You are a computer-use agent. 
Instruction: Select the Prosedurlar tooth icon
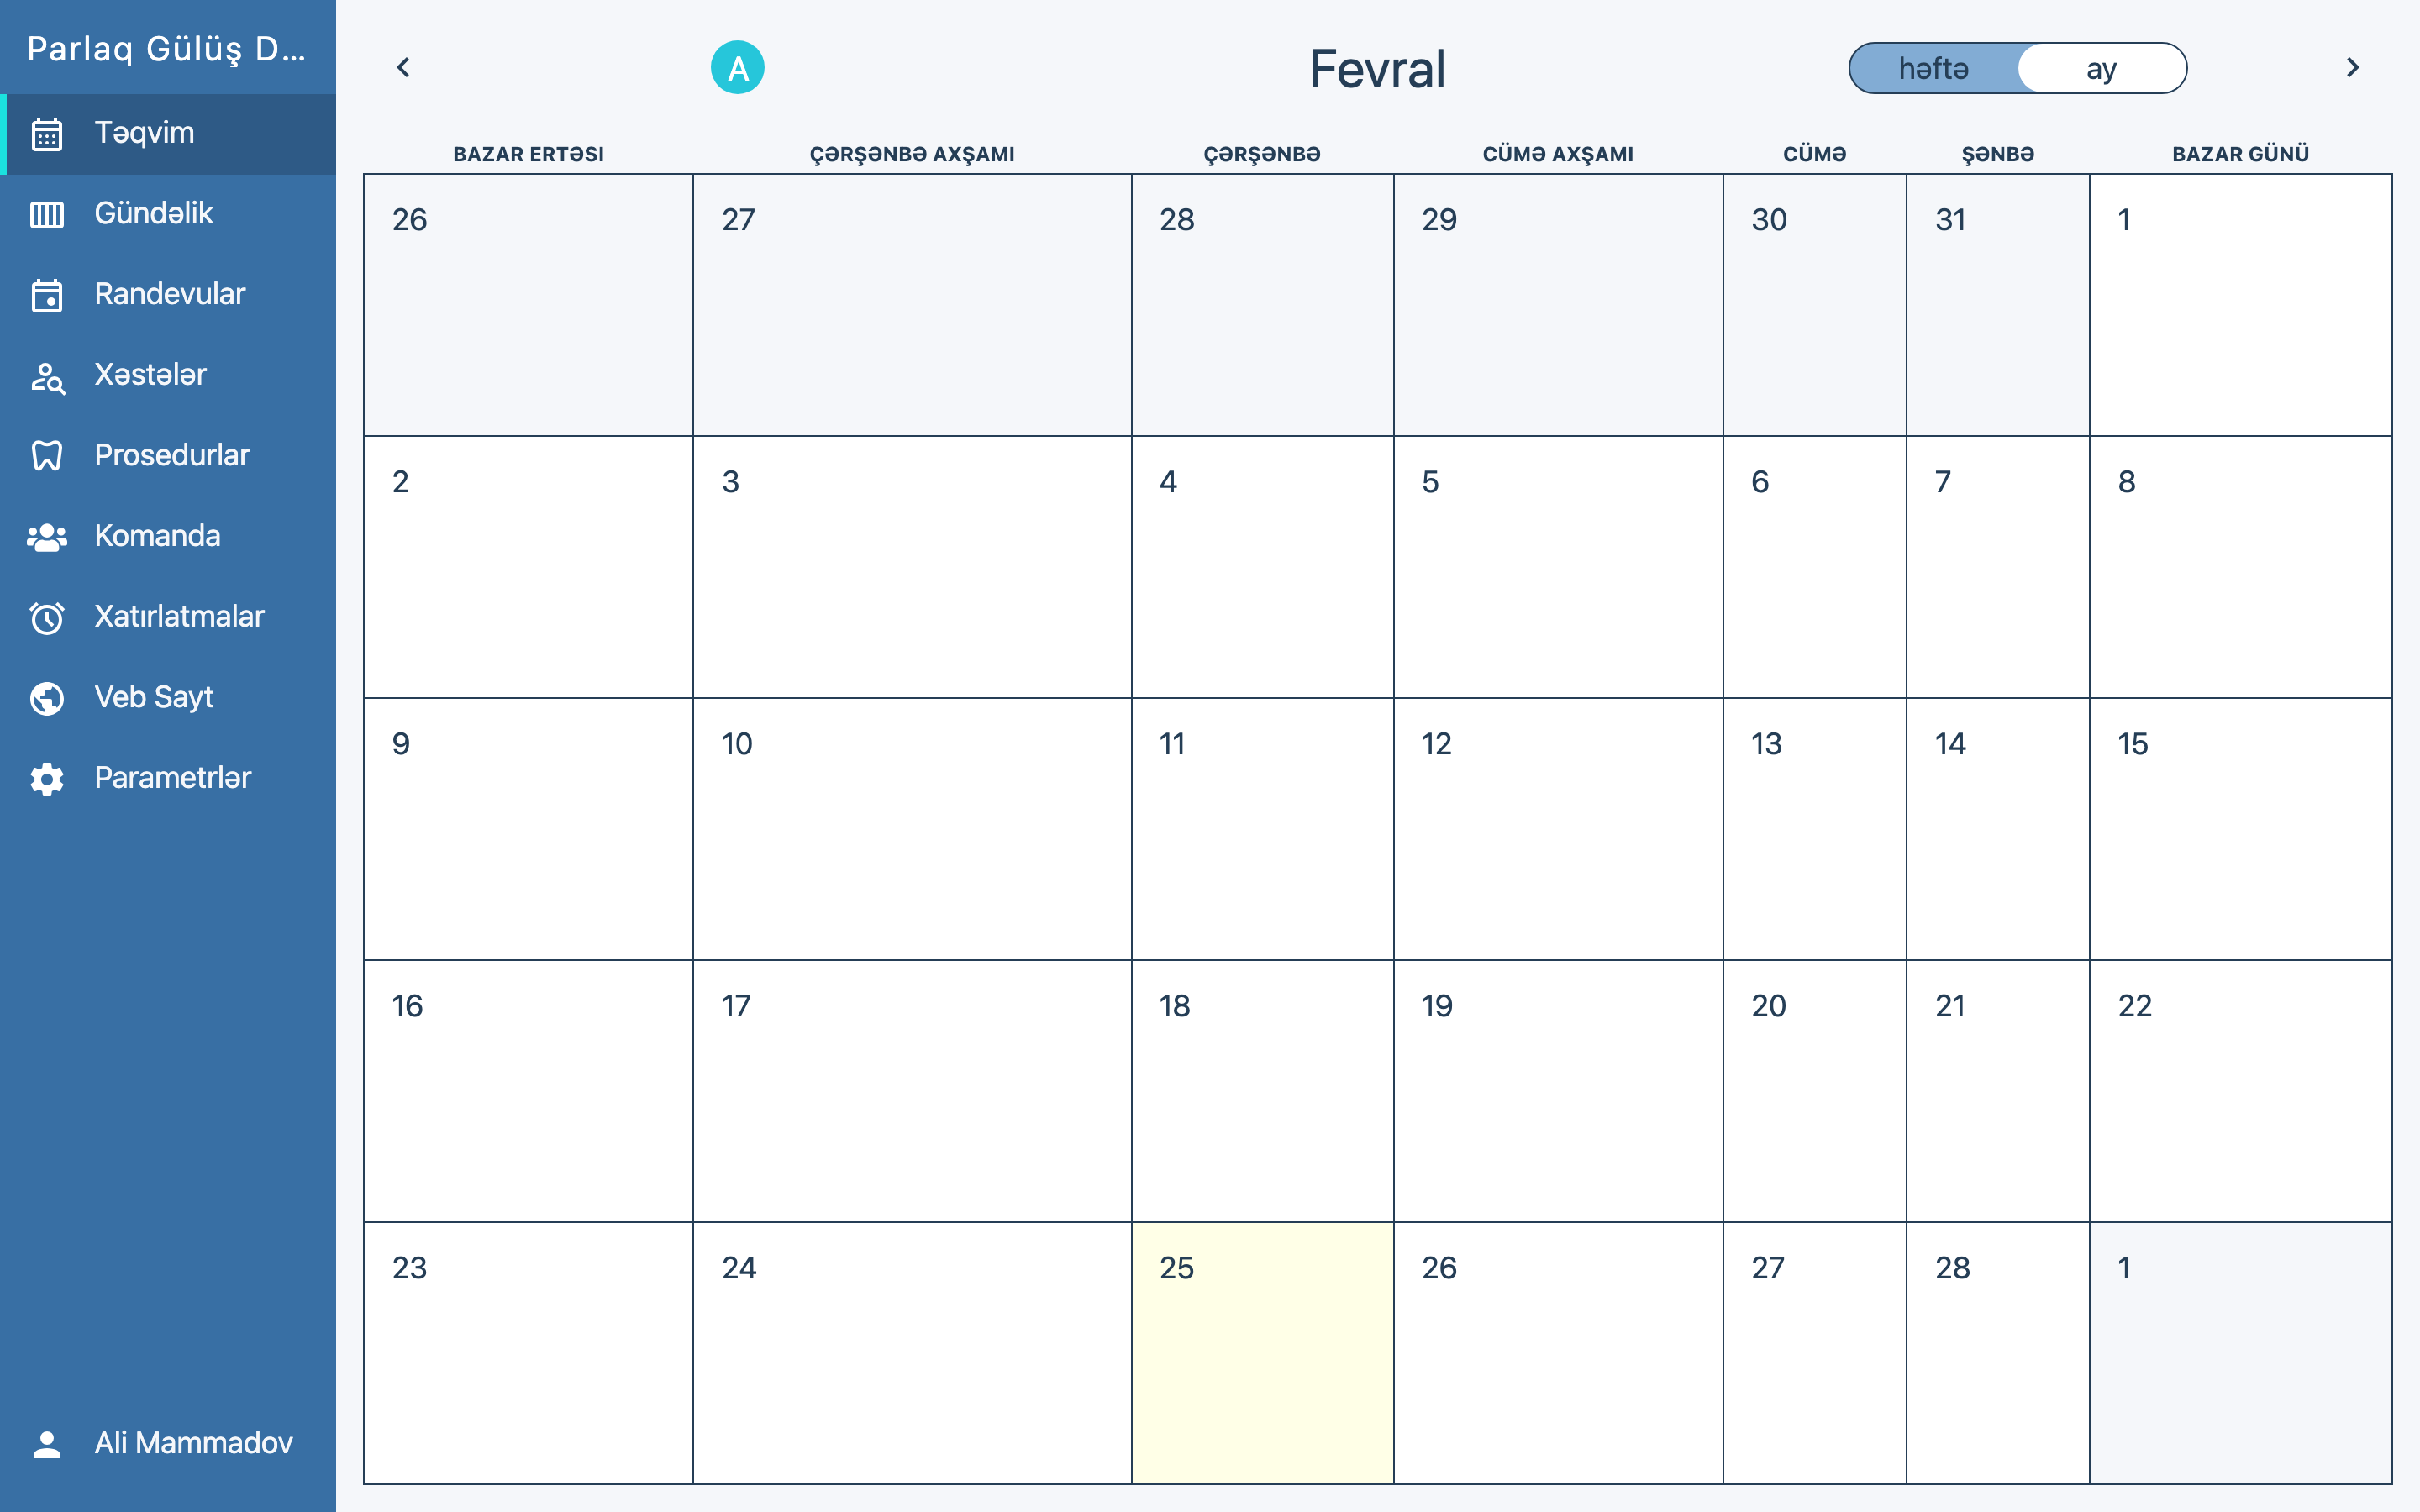(47, 456)
